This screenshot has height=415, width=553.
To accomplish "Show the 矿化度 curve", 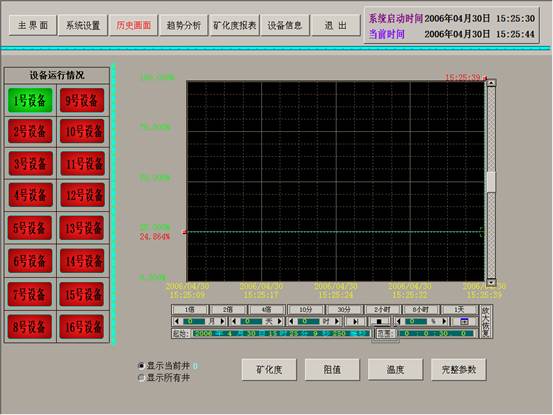I will click(269, 369).
